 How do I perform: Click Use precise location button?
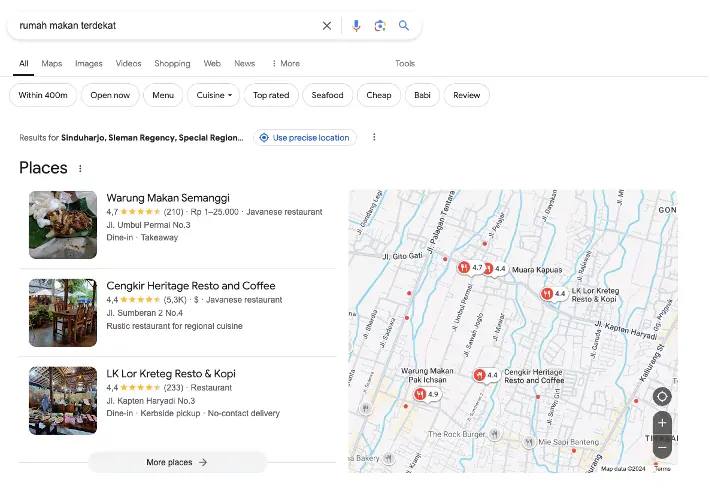tap(305, 138)
